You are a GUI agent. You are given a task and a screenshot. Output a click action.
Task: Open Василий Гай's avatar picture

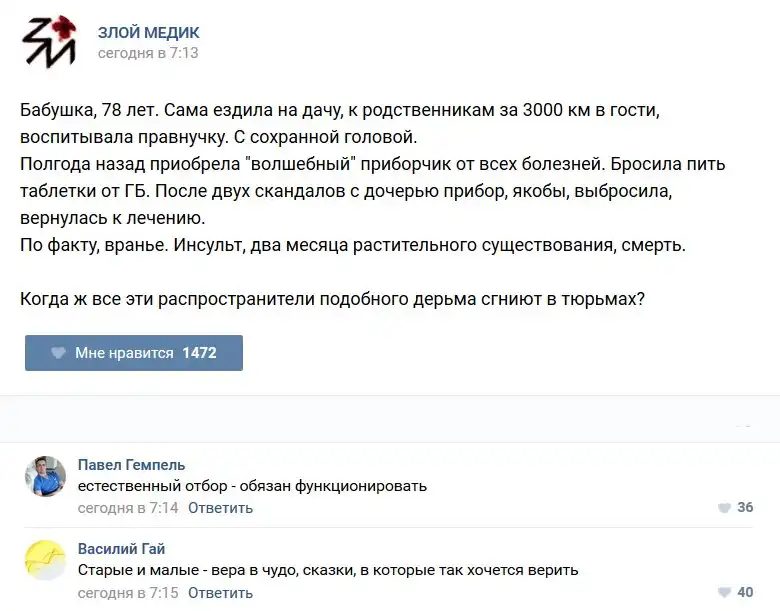[x=45, y=560]
